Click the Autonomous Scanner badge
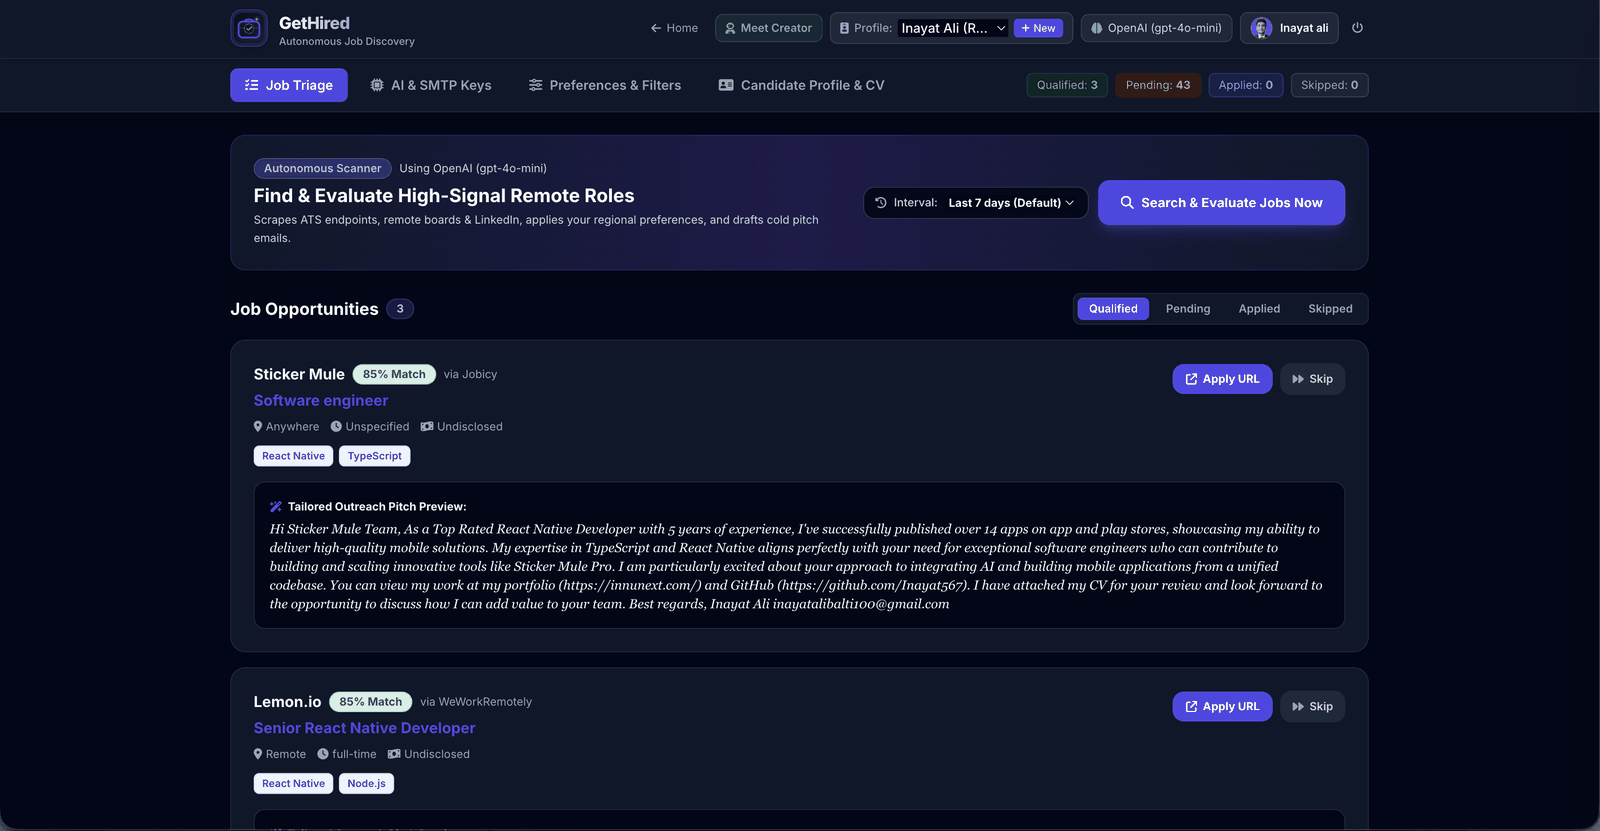This screenshot has width=1600, height=831. coord(322,168)
